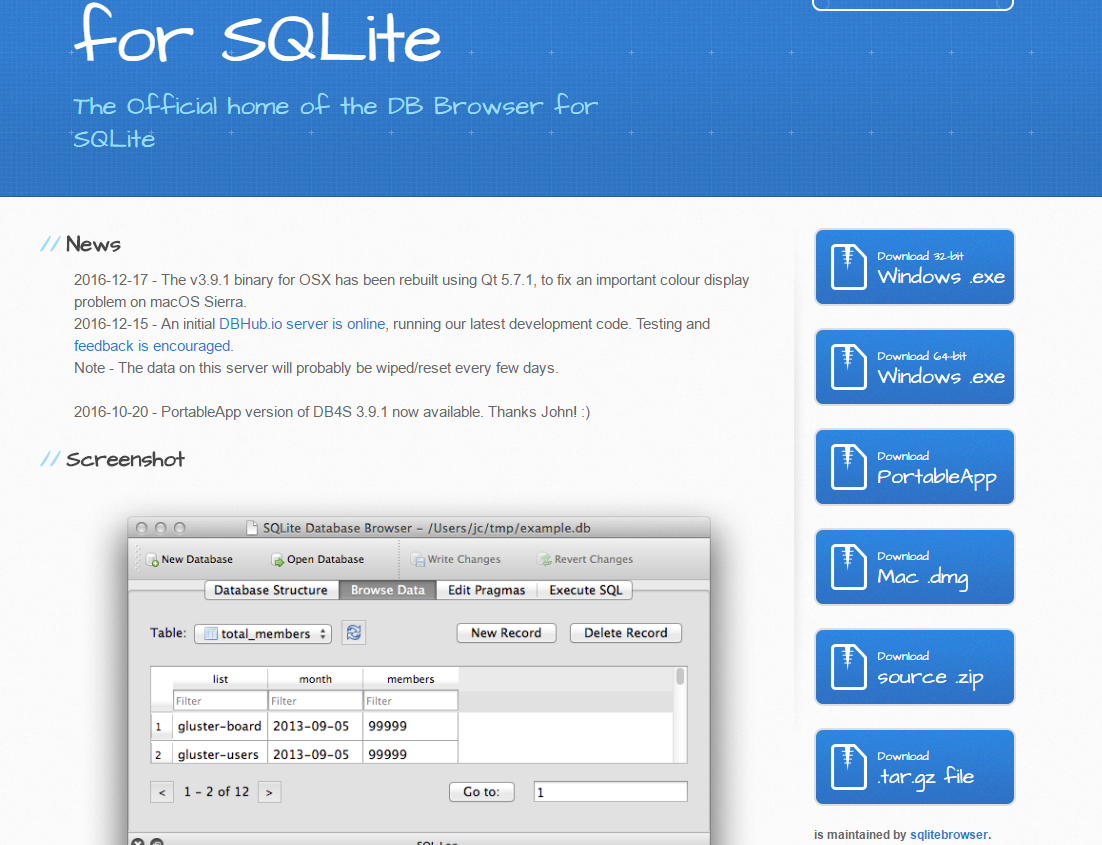
Task: Click the Download Mac .dmg file icon
Action: 848,567
